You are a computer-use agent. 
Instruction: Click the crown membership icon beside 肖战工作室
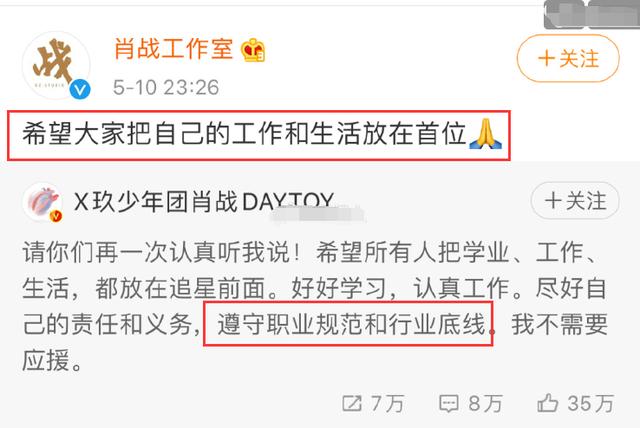(x=253, y=50)
